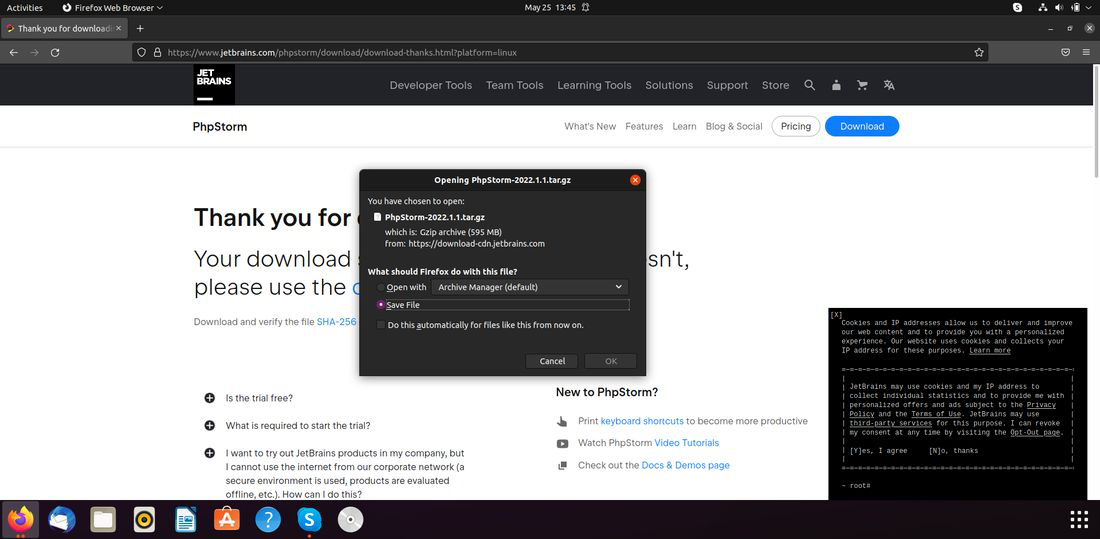1100x539 pixels.
Task: Open the Learn link in PhpStorm nav
Action: [684, 126]
